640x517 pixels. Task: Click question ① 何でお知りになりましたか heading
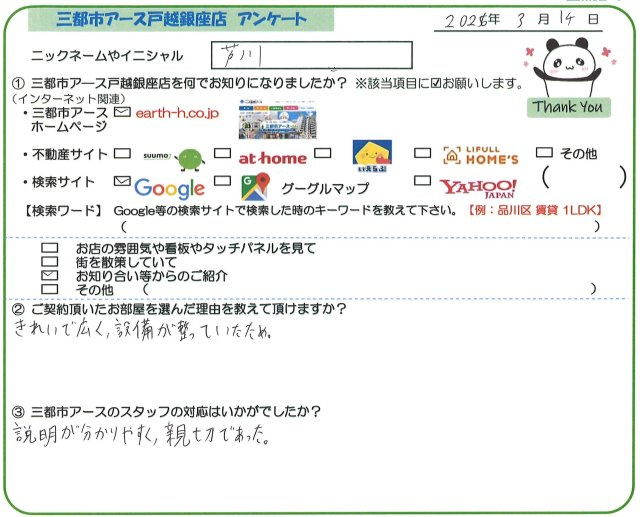(180, 84)
